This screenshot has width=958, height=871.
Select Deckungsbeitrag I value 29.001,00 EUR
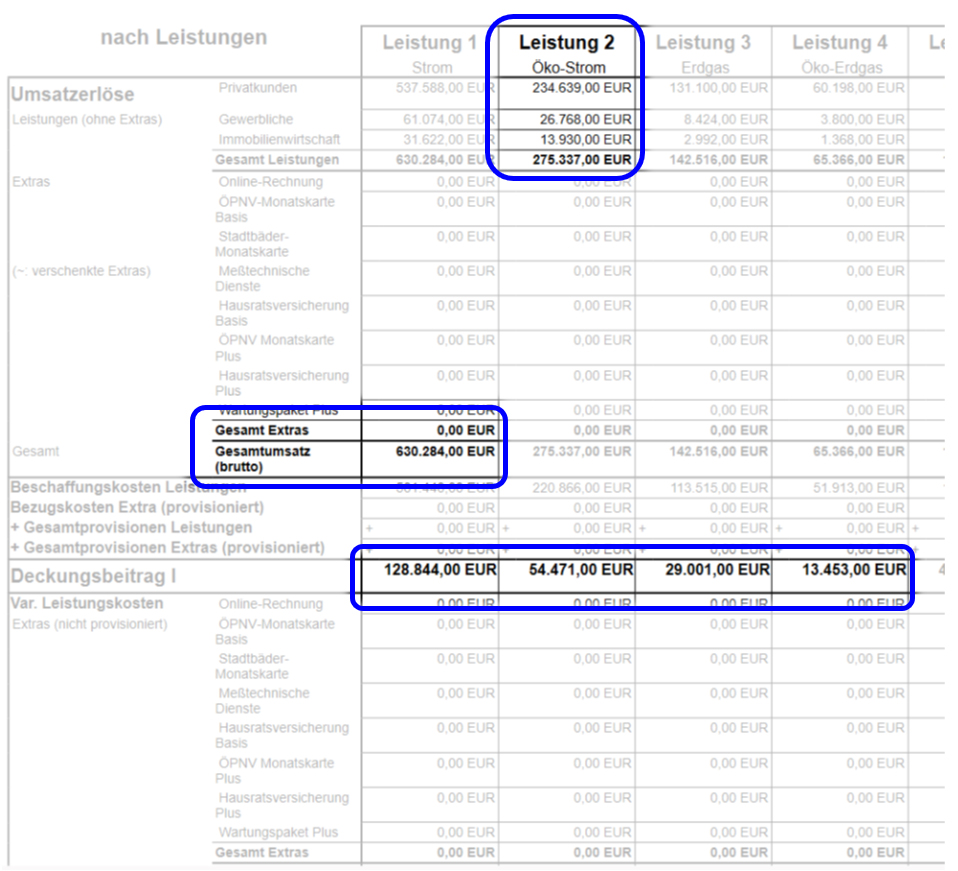point(717,570)
